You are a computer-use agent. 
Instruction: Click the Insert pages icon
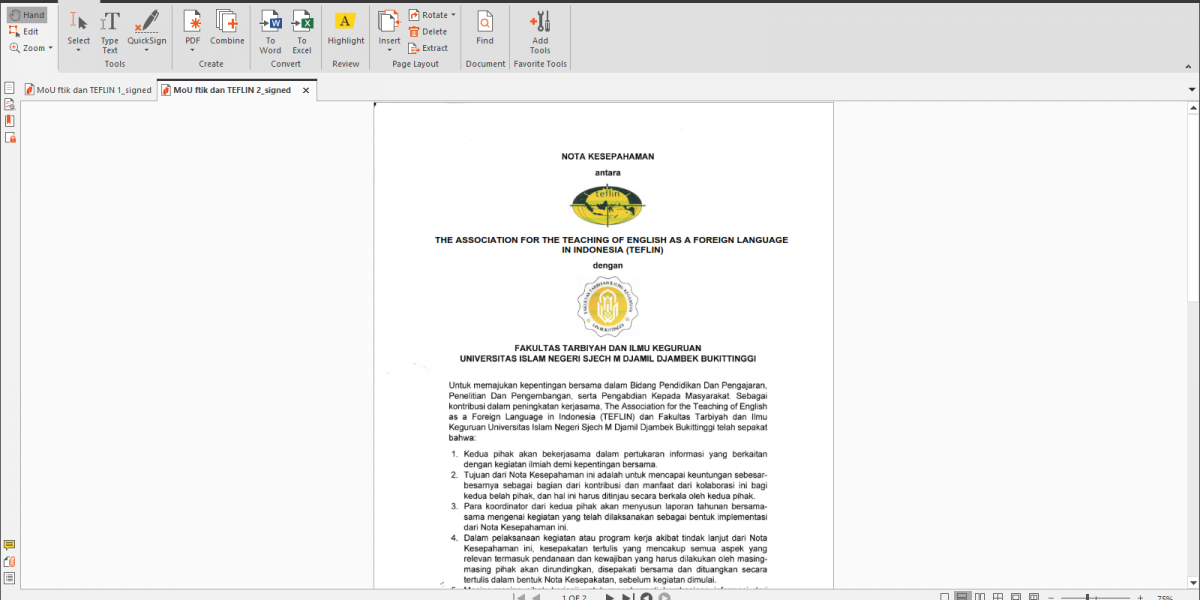click(389, 21)
